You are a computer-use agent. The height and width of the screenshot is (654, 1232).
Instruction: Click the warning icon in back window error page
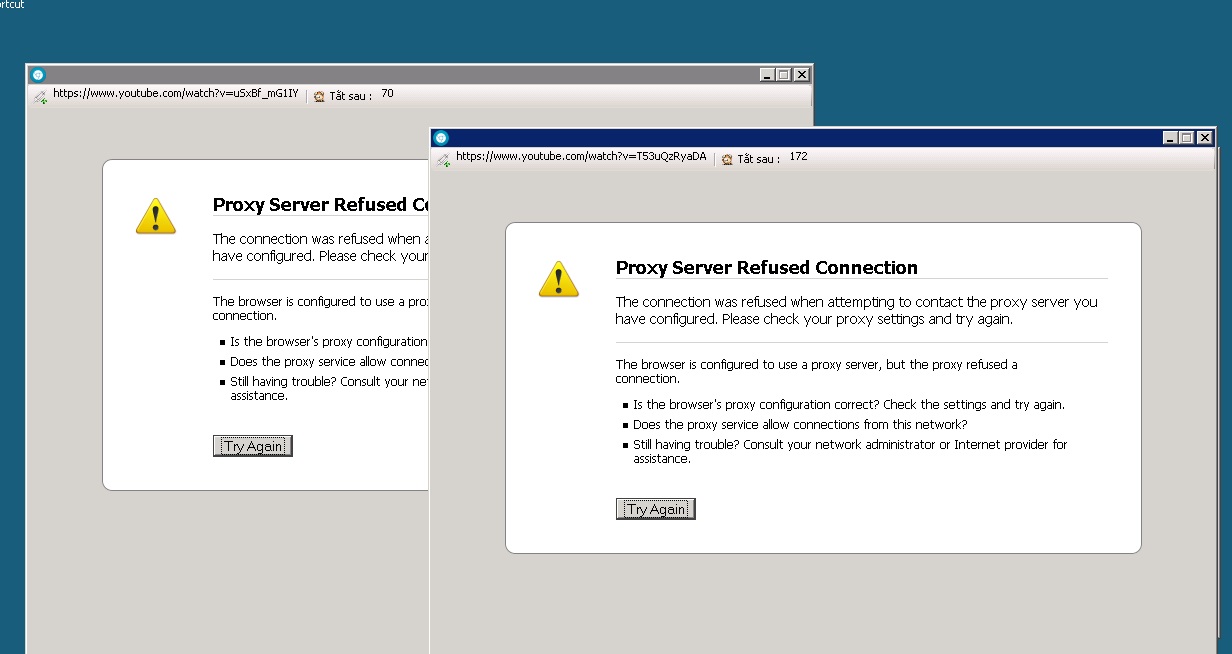click(x=156, y=216)
